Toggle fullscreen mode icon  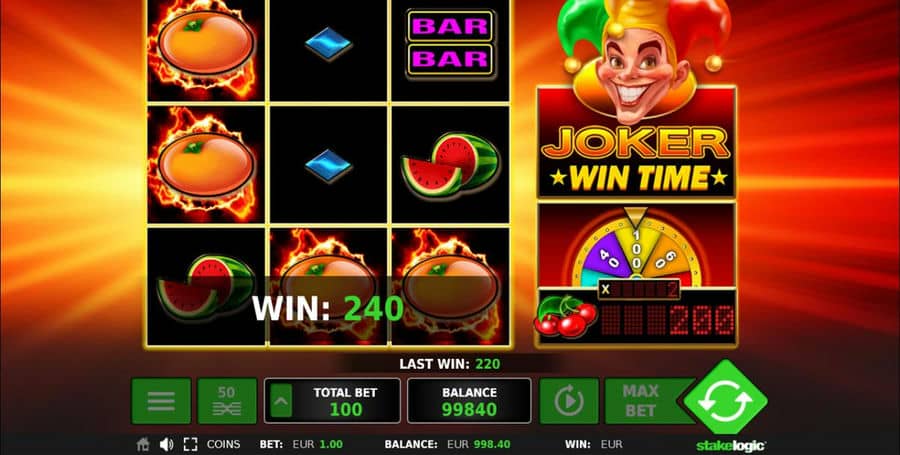coord(191,444)
